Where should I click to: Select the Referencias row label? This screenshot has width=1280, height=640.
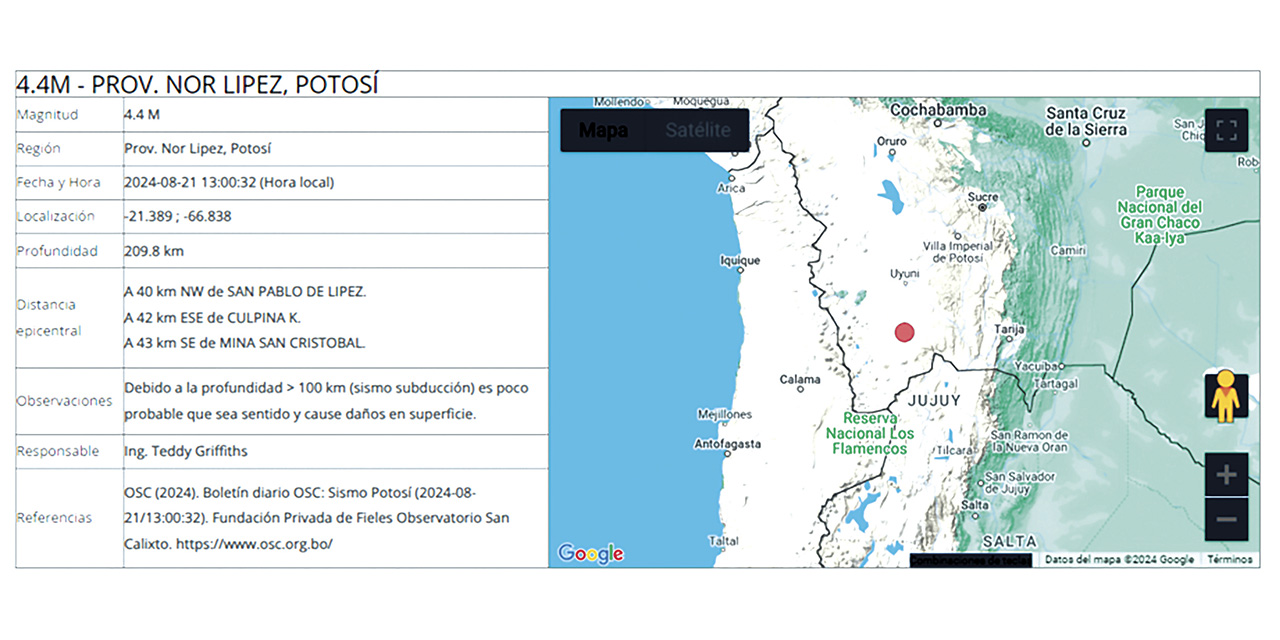pyautogui.click(x=54, y=518)
